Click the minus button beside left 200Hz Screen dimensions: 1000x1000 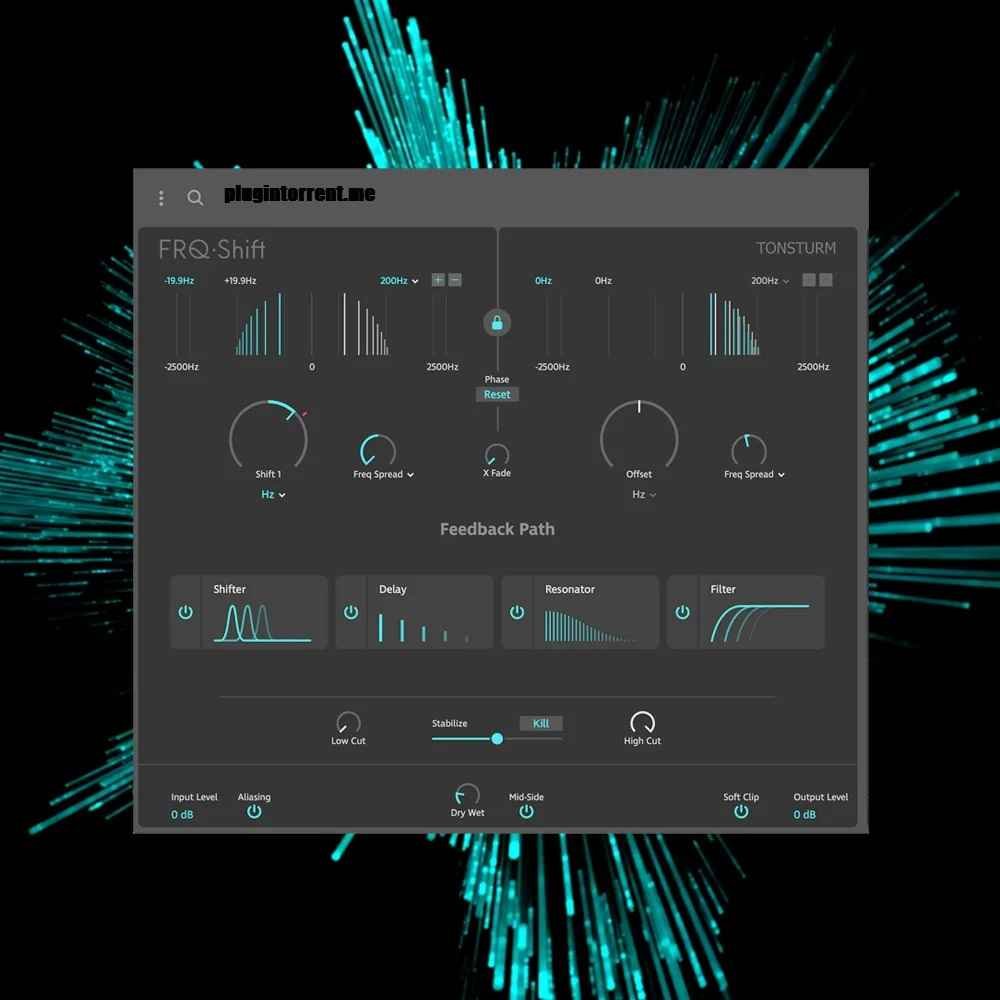click(x=455, y=280)
